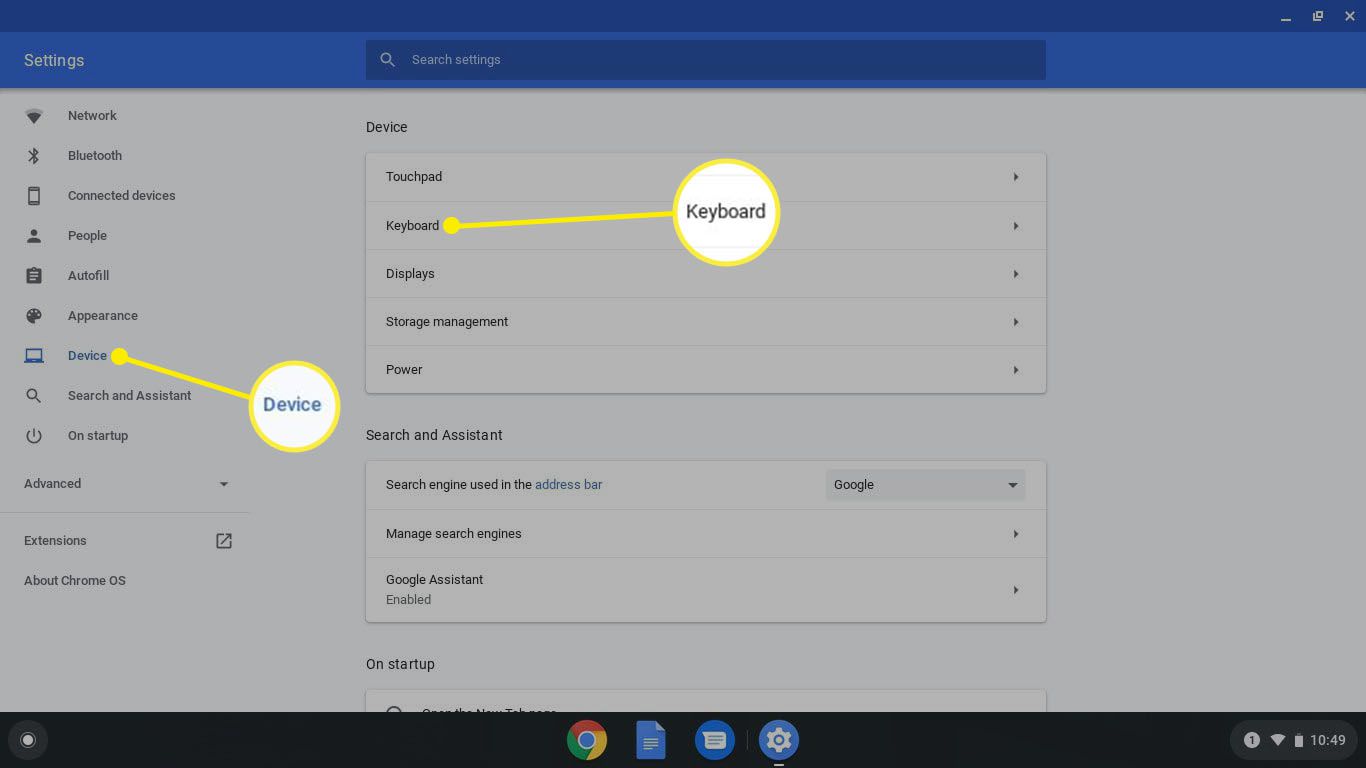
Task: Open the search engine Google dropdown
Action: pyautogui.click(x=925, y=485)
